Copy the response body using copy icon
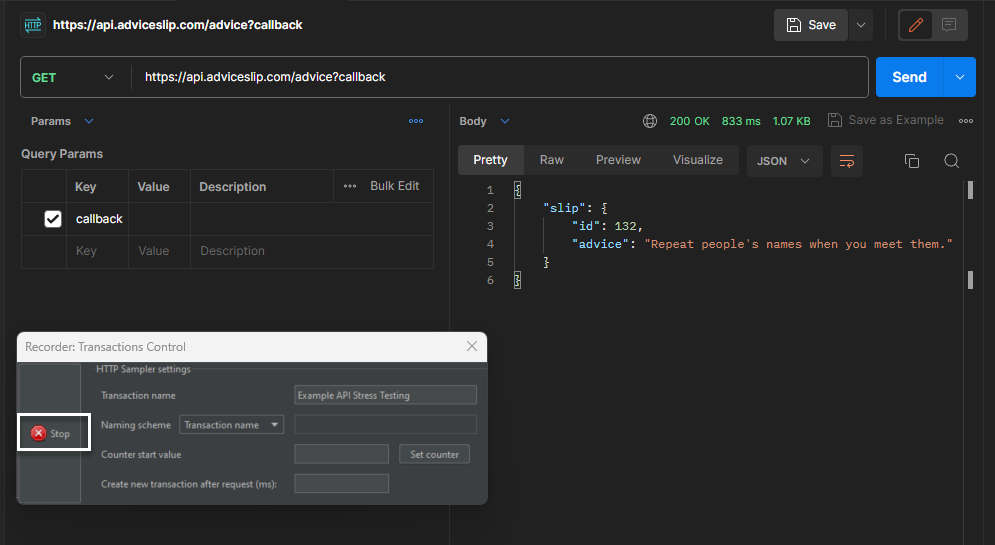Image resolution: width=995 pixels, height=545 pixels. [x=911, y=160]
